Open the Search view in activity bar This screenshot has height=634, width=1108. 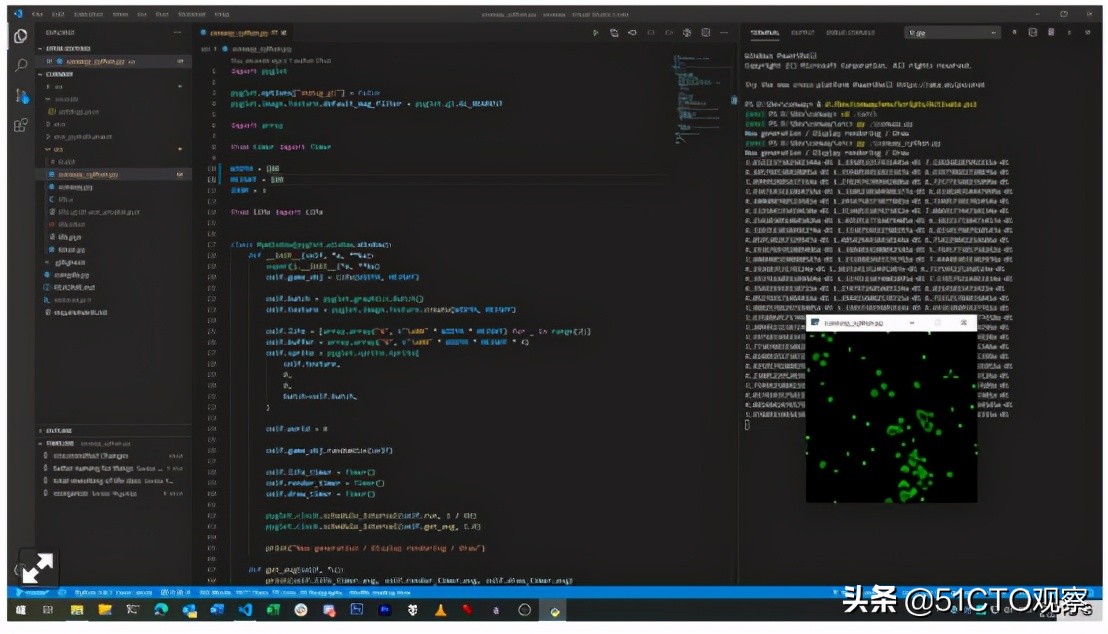(x=20, y=66)
